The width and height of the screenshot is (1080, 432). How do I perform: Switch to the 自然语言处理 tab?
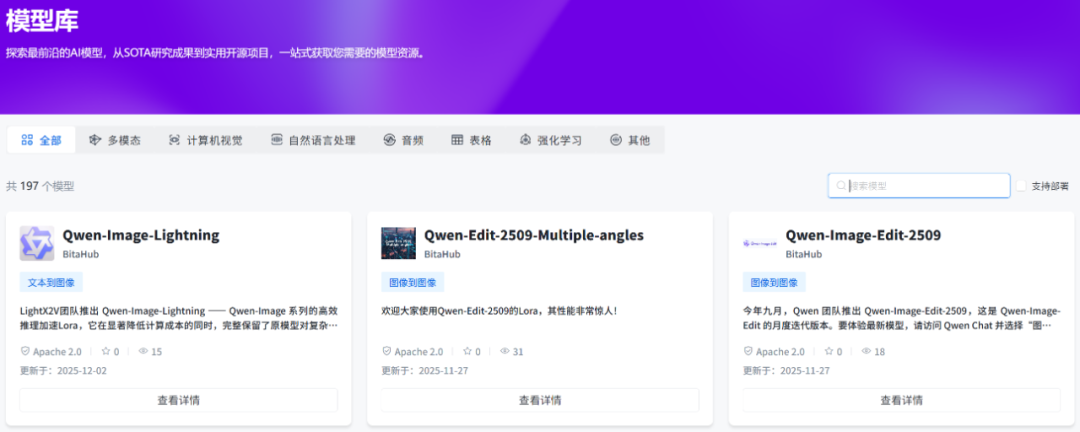click(x=313, y=141)
